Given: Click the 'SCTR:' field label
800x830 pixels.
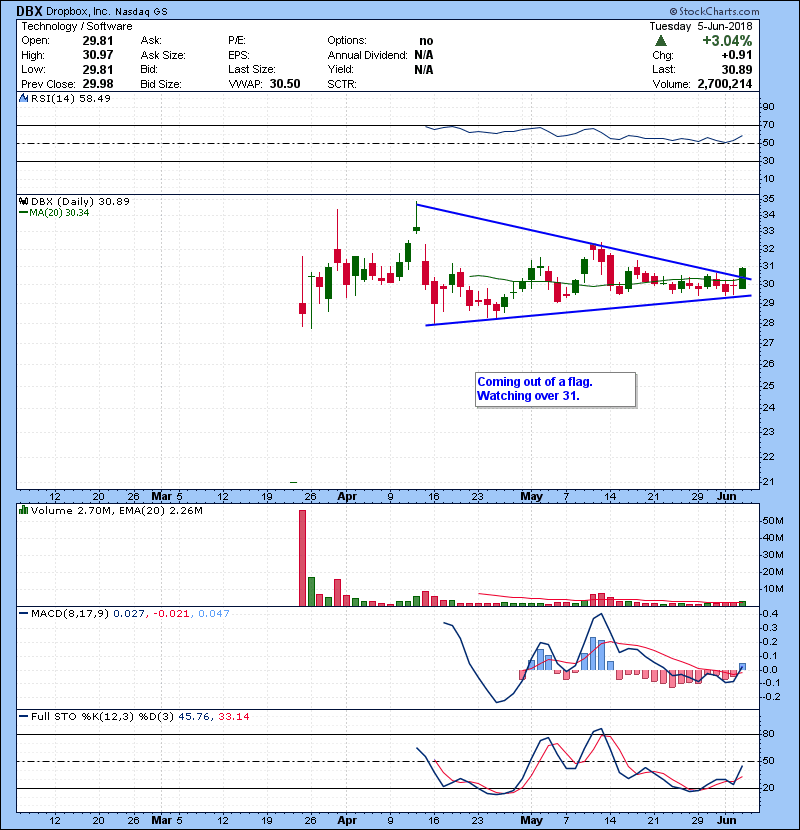Looking at the screenshot, I should 341,84.
